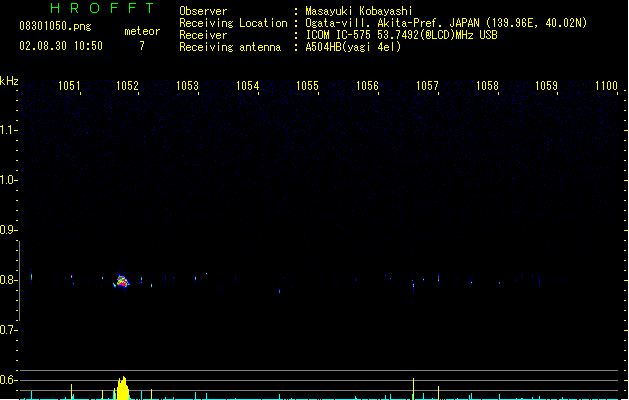Viewport: 629px width, 400px height.
Task: Select the meteor count value 7
Action: (x=142, y=46)
